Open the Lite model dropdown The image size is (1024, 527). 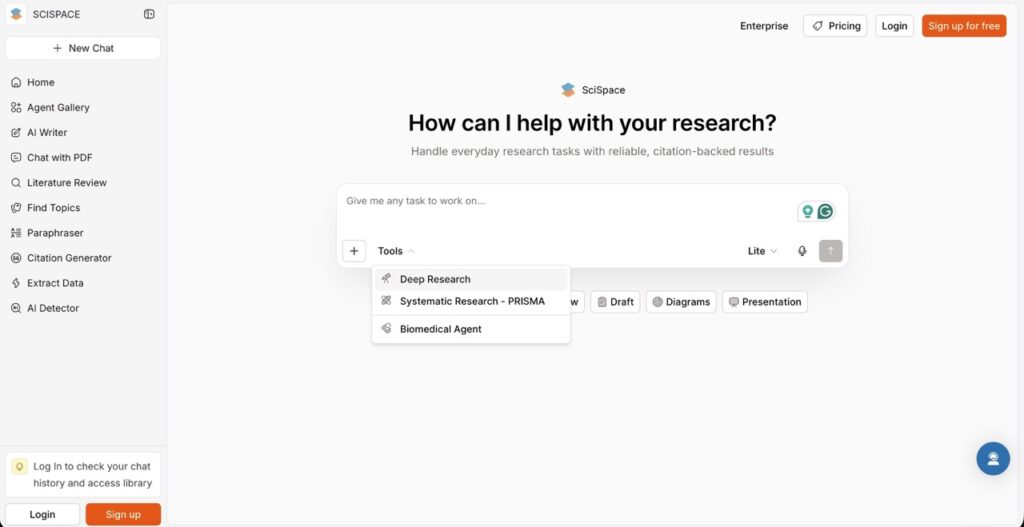[x=762, y=251]
